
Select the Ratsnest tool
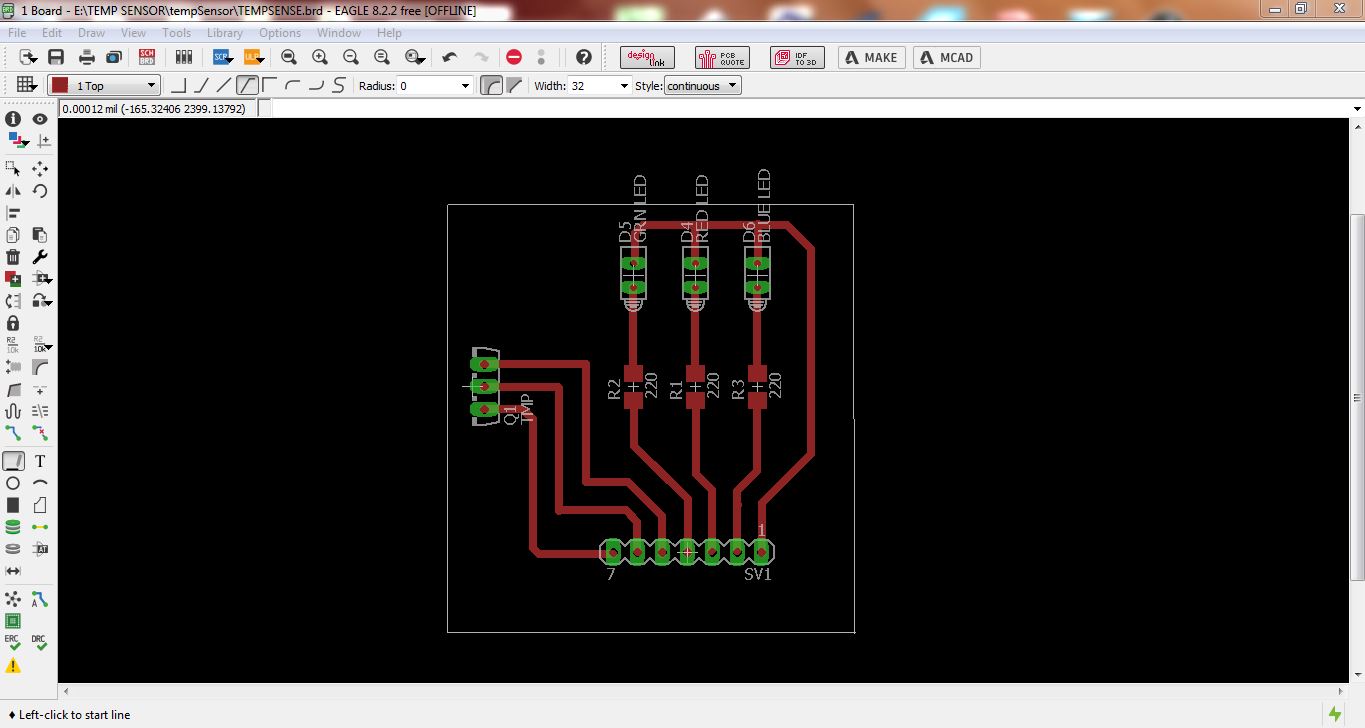tap(13, 598)
